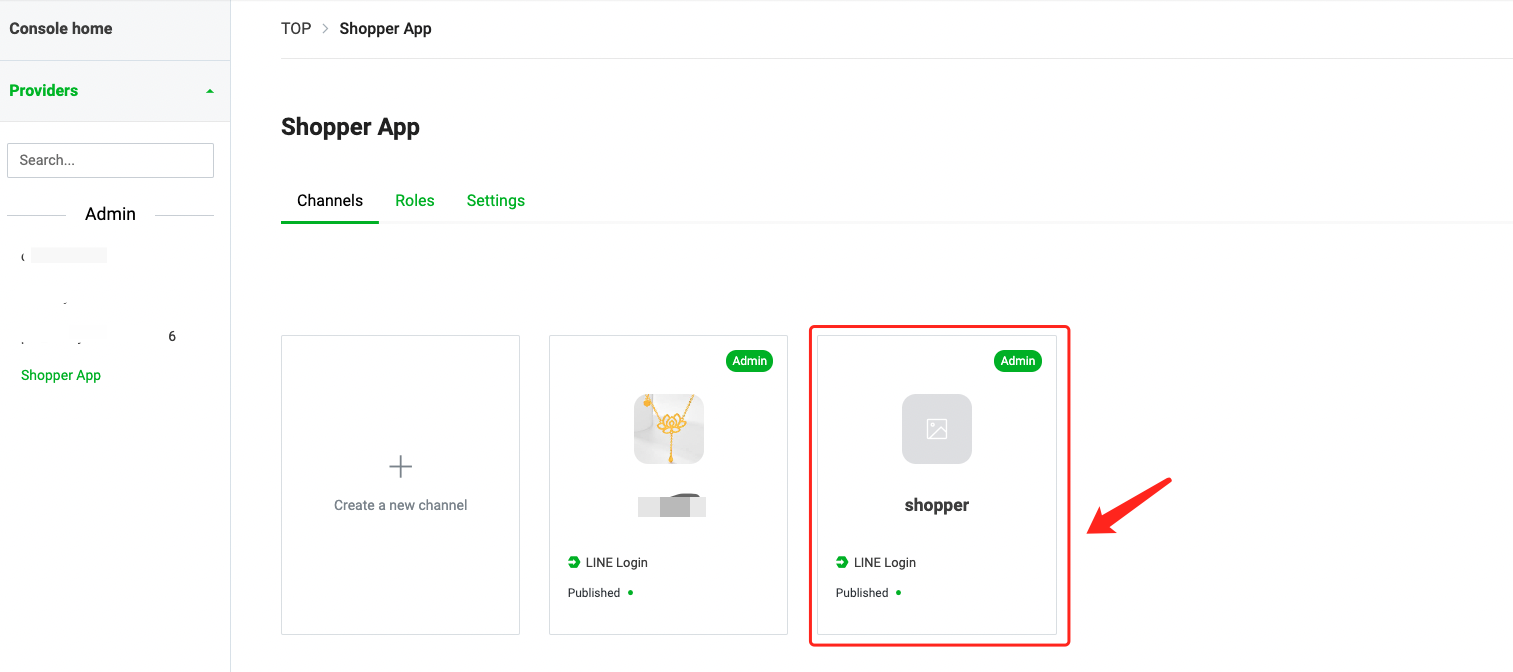
Task: Click the Shopper App page heading
Action: pos(350,127)
